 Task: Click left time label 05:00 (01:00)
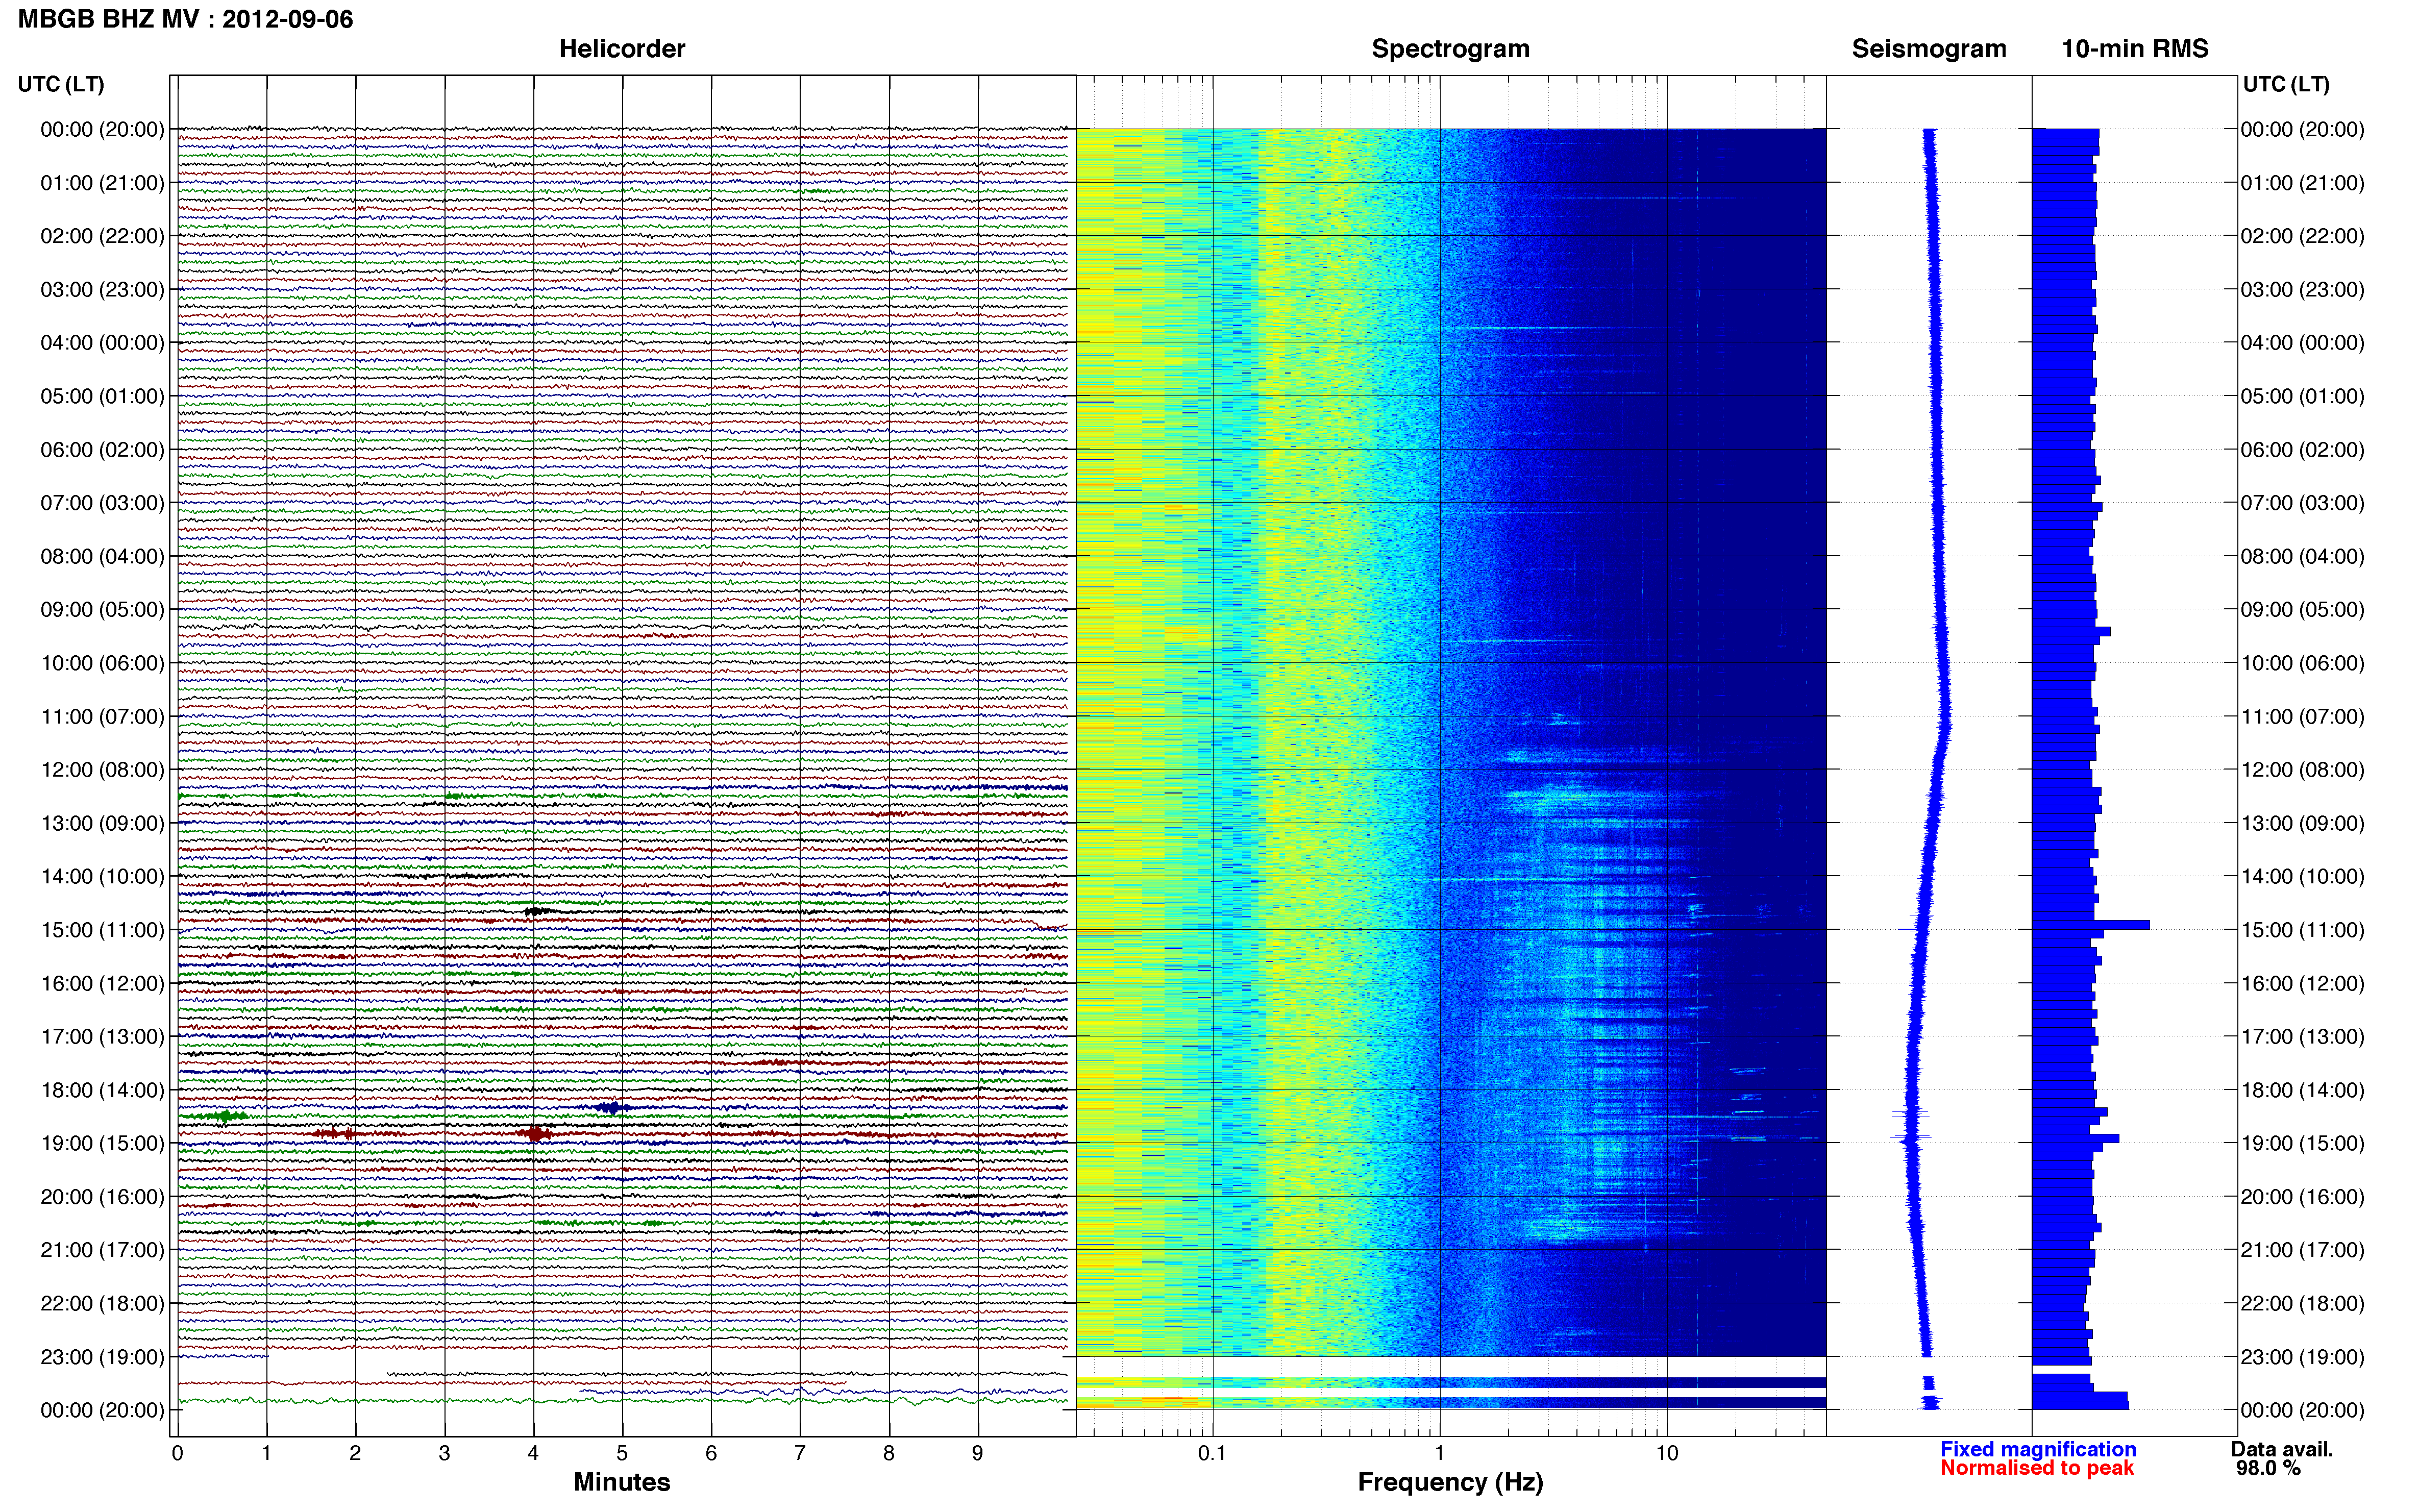tap(102, 396)
